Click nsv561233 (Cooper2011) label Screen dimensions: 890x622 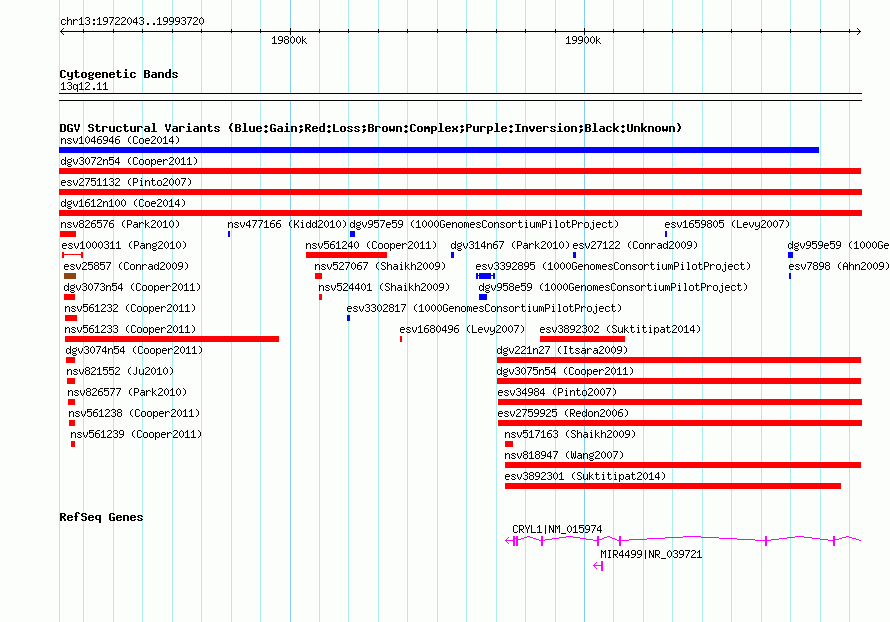tap(130, 329)
